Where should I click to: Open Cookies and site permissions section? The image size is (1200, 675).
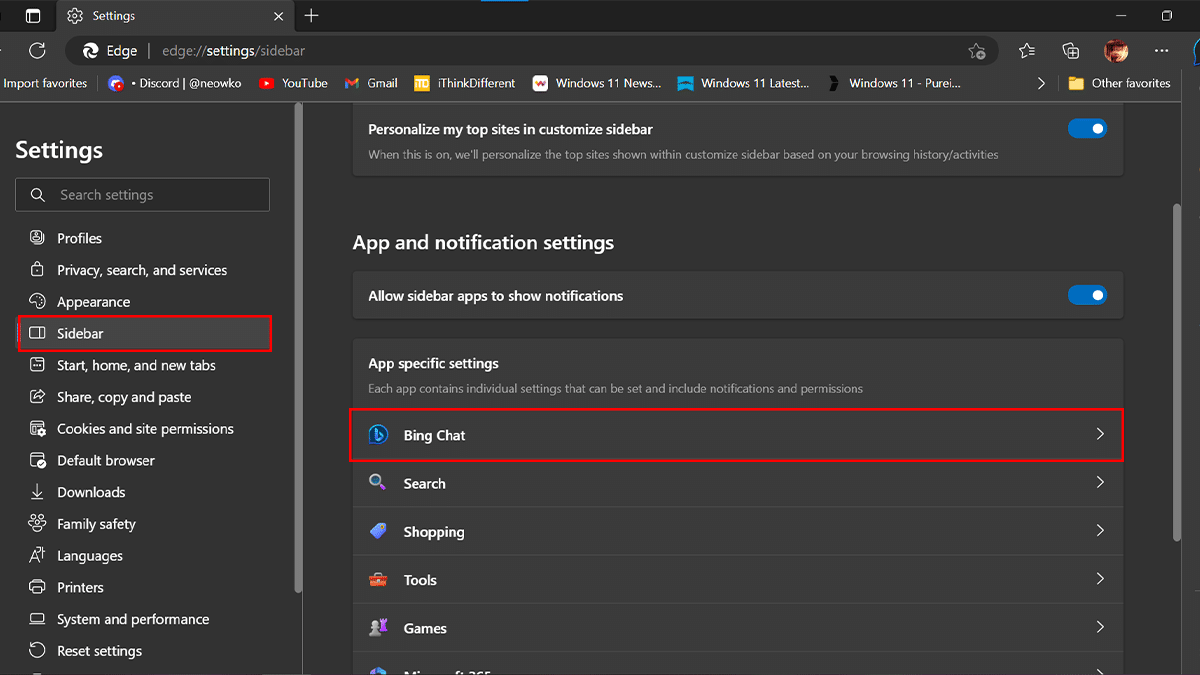(x=145, y=429)
